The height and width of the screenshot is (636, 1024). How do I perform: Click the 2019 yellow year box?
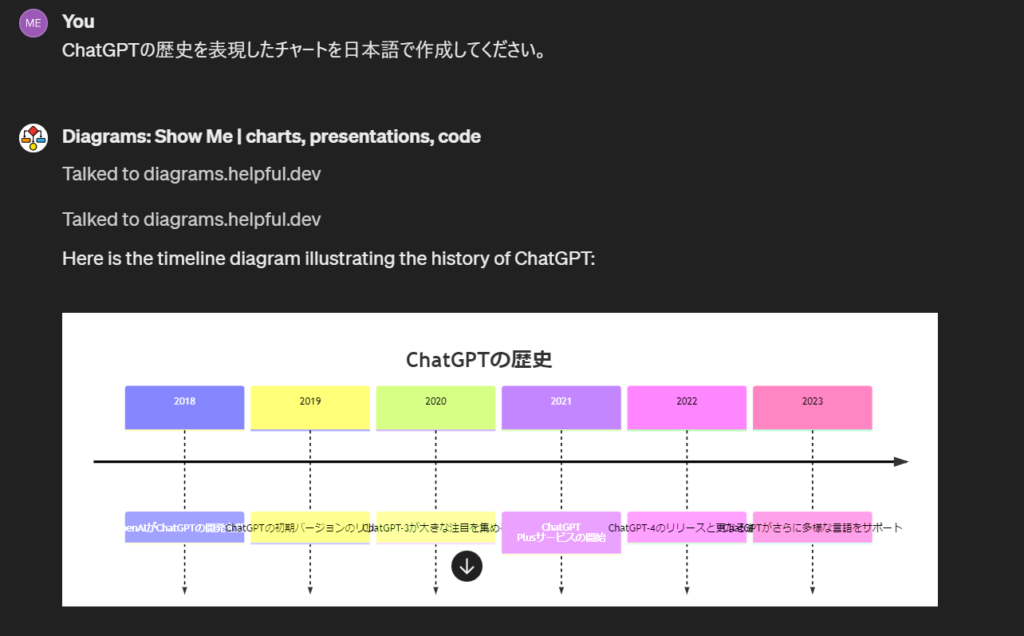point(310,407)
